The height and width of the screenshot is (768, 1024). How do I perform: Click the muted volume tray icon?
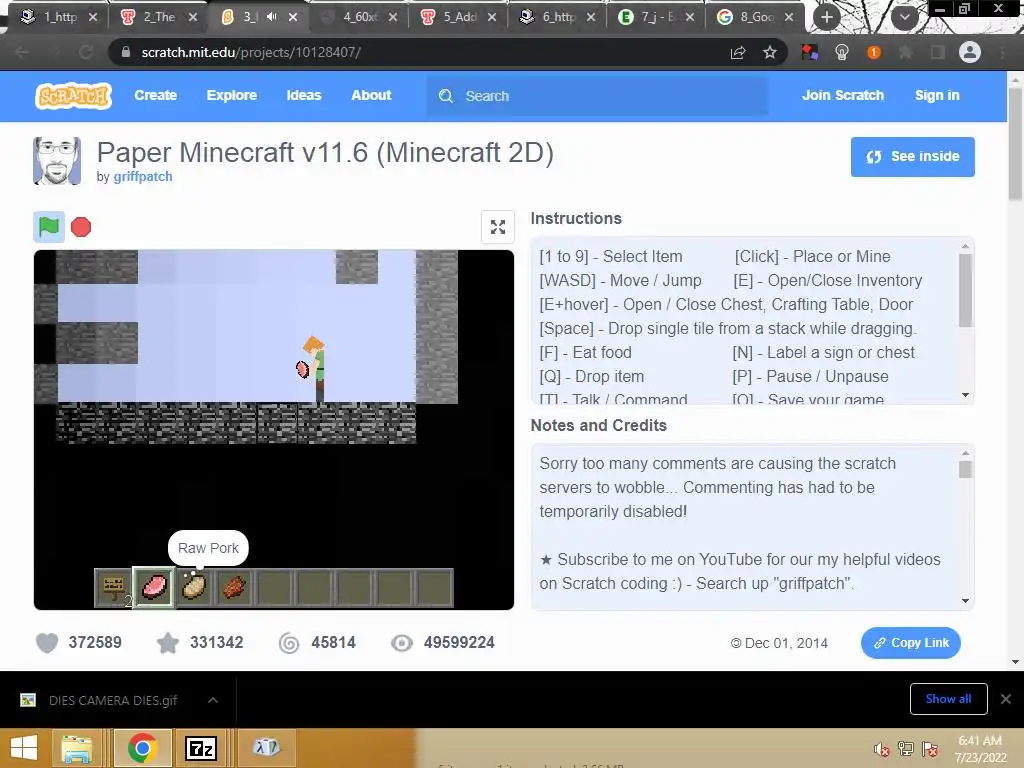point(882,749)
